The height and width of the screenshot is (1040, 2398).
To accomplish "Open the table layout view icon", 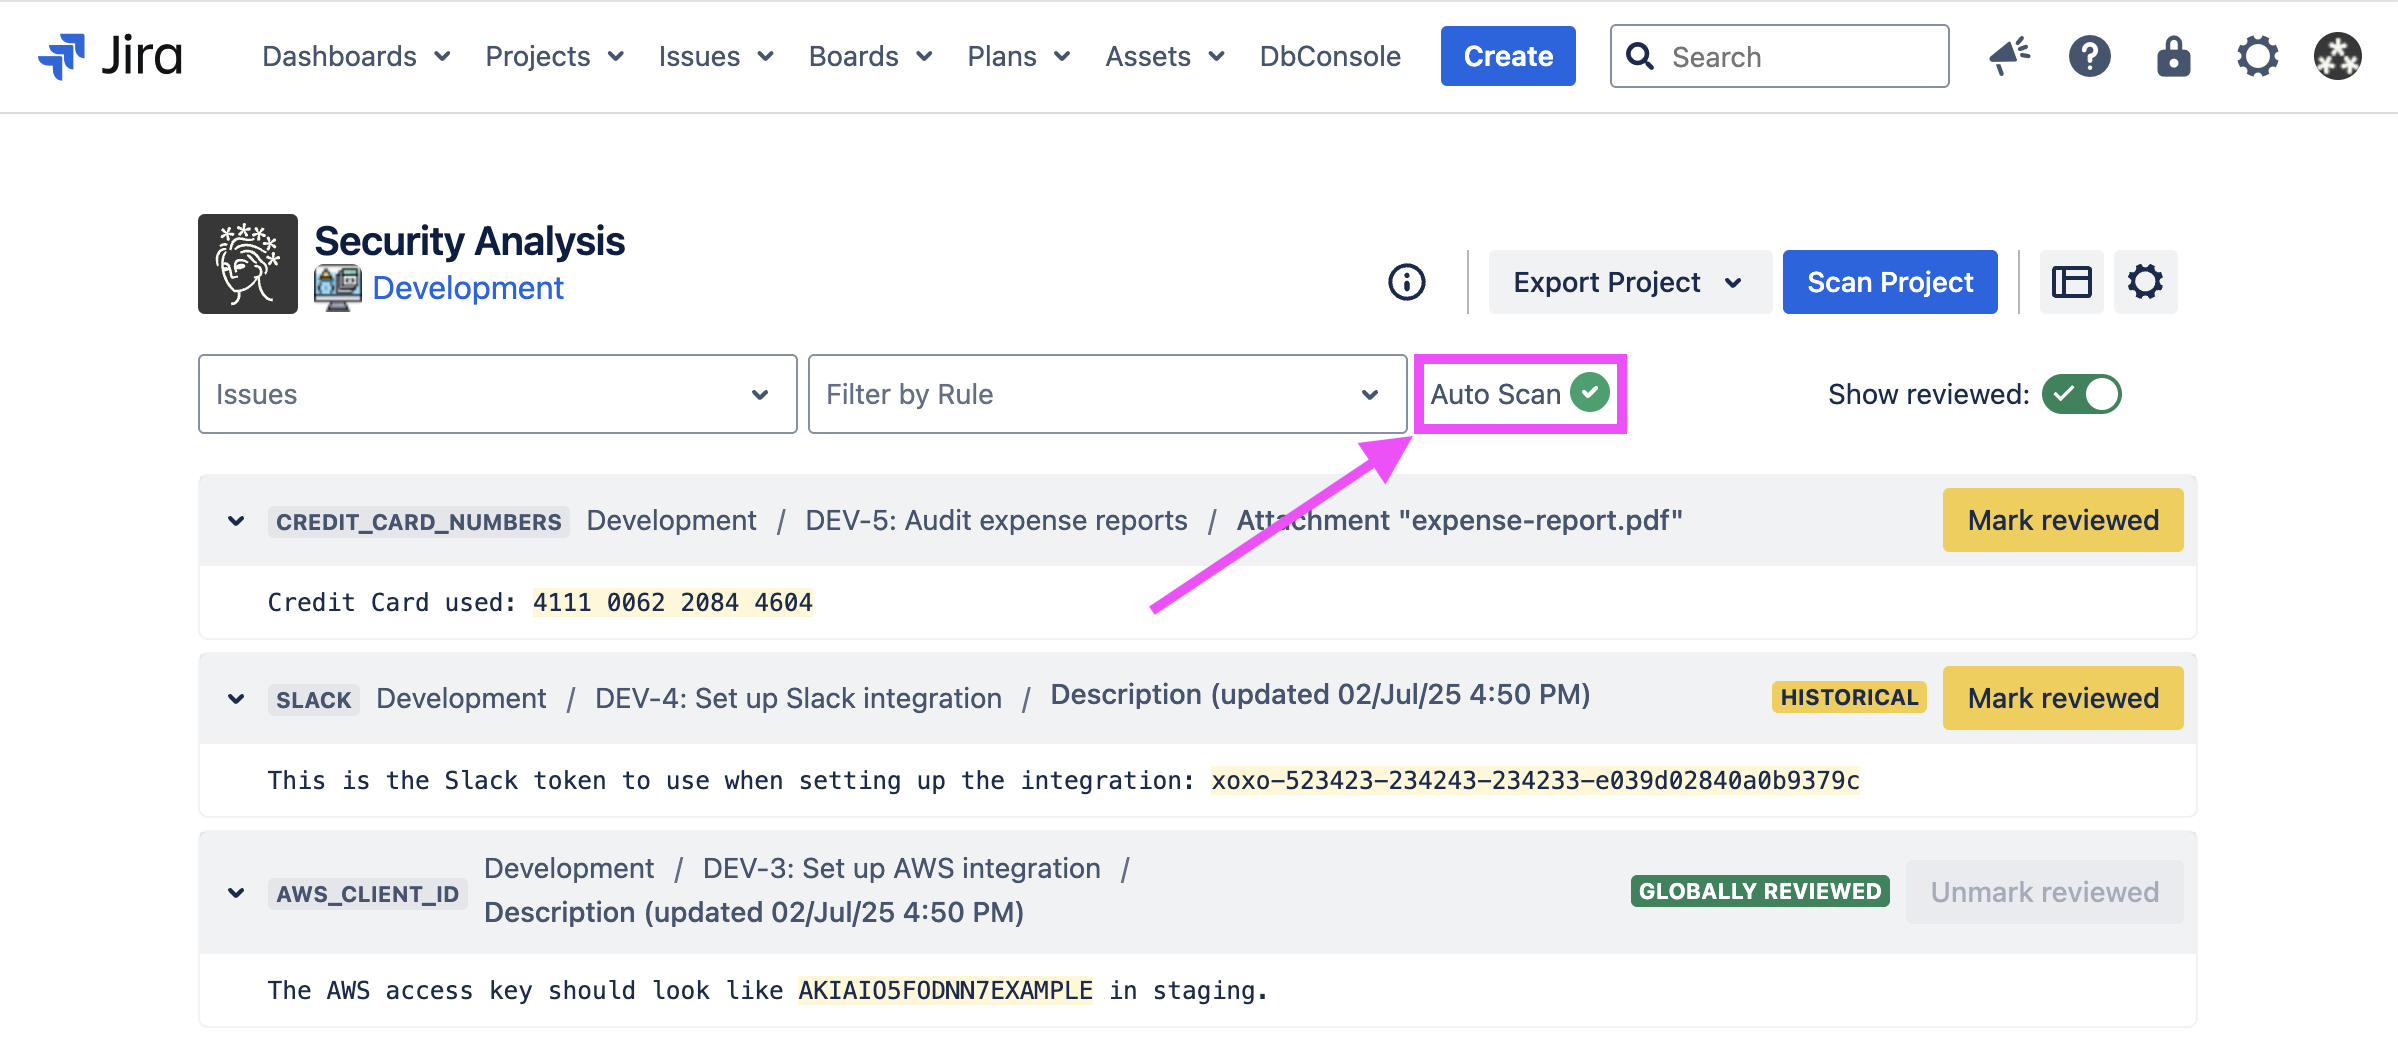I will coord(2071,282).
